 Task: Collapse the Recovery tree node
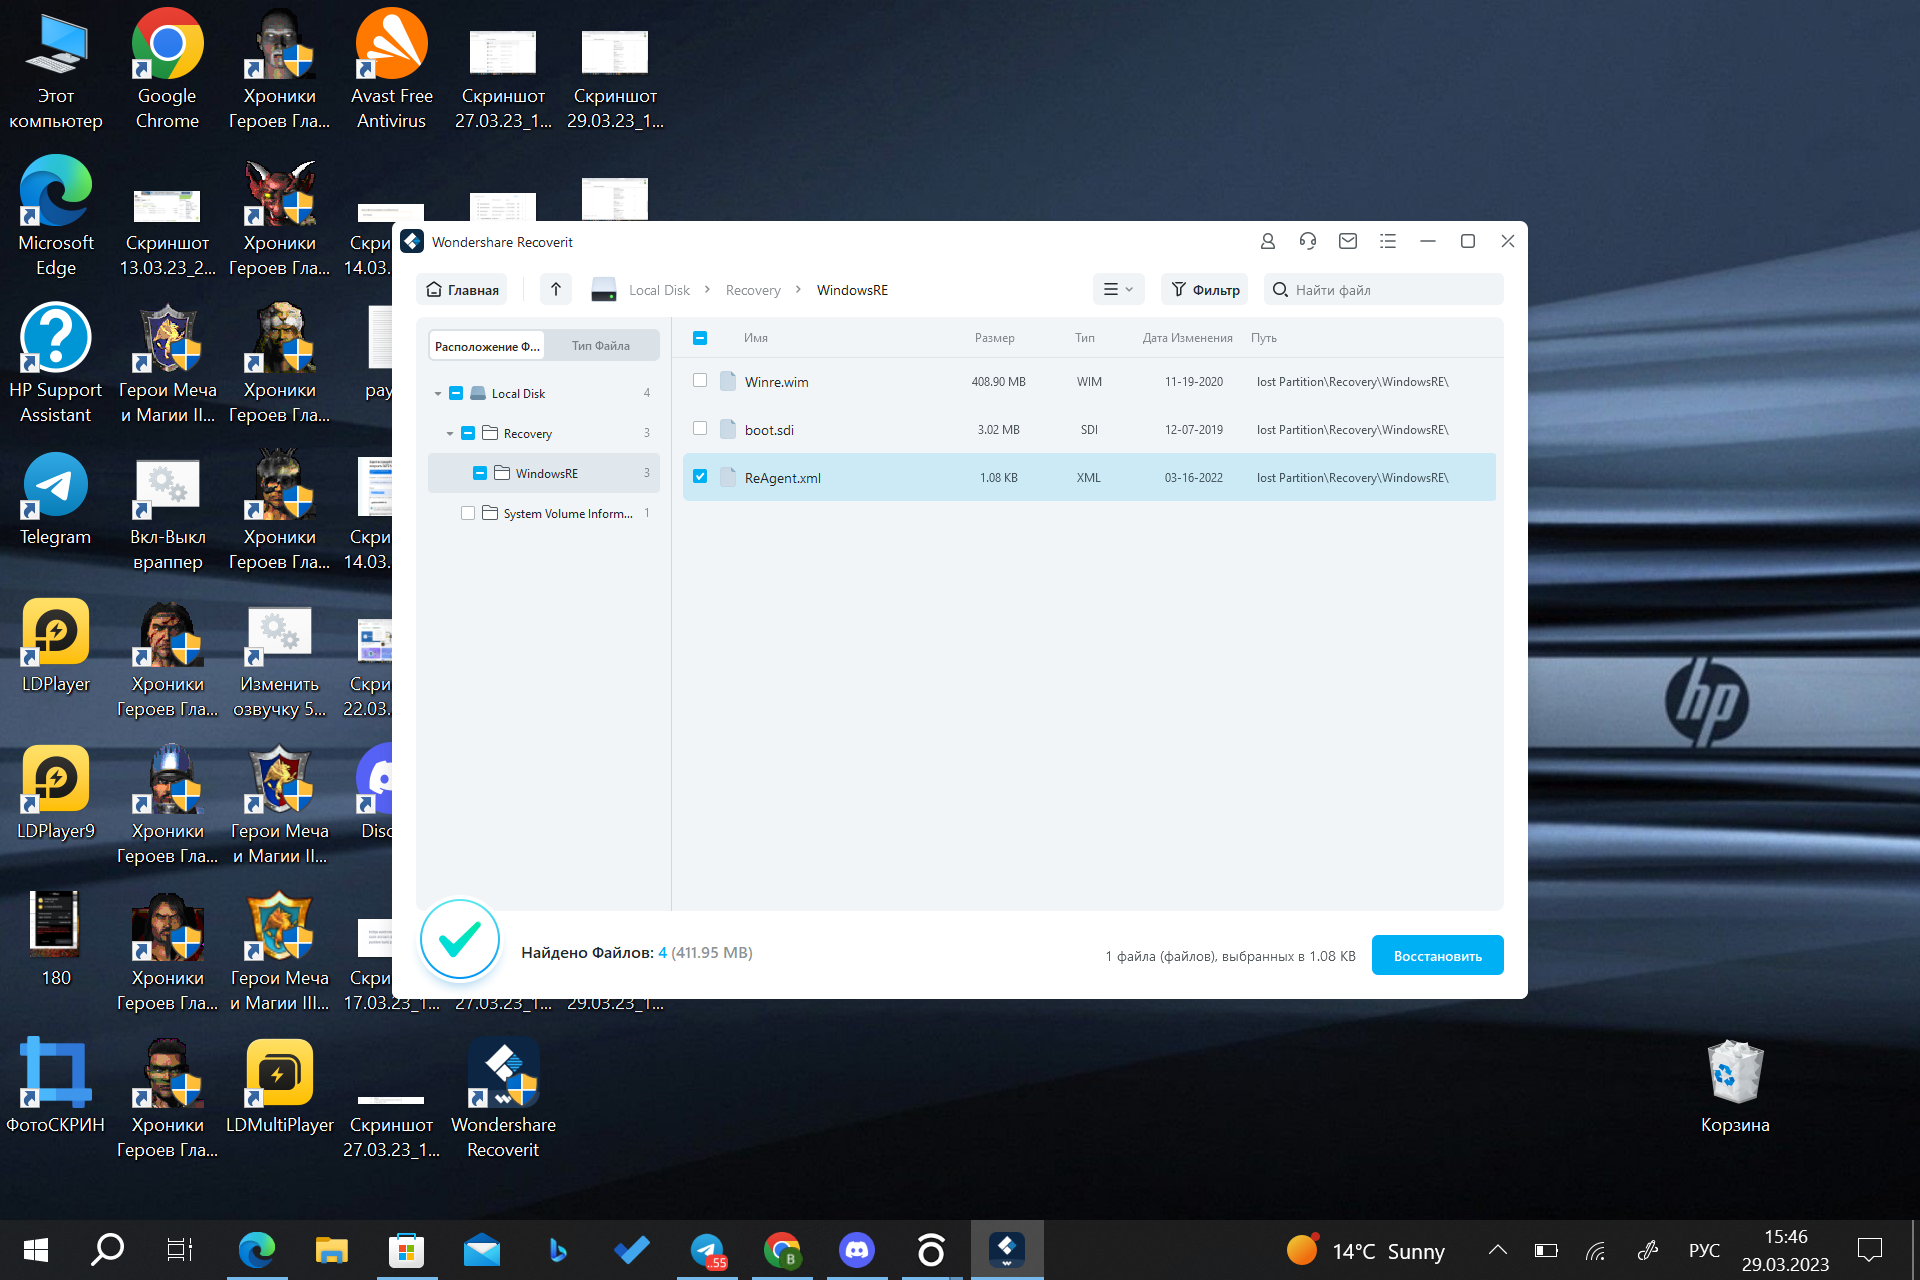450,433
